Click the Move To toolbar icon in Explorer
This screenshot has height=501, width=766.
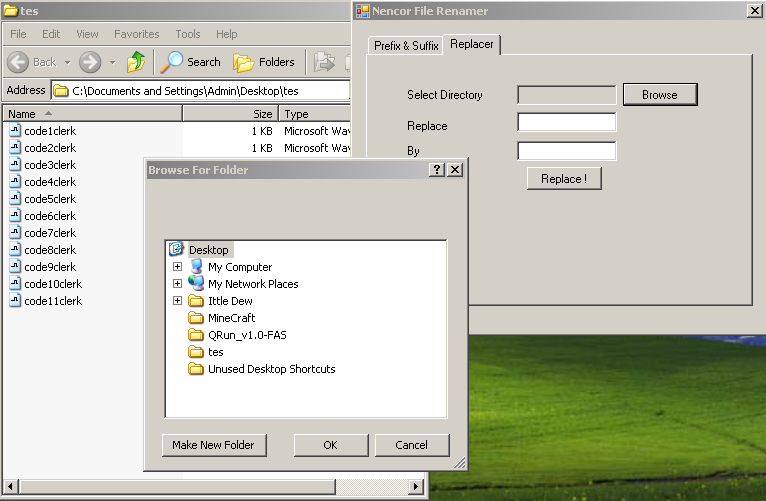(x=324, y=62)
